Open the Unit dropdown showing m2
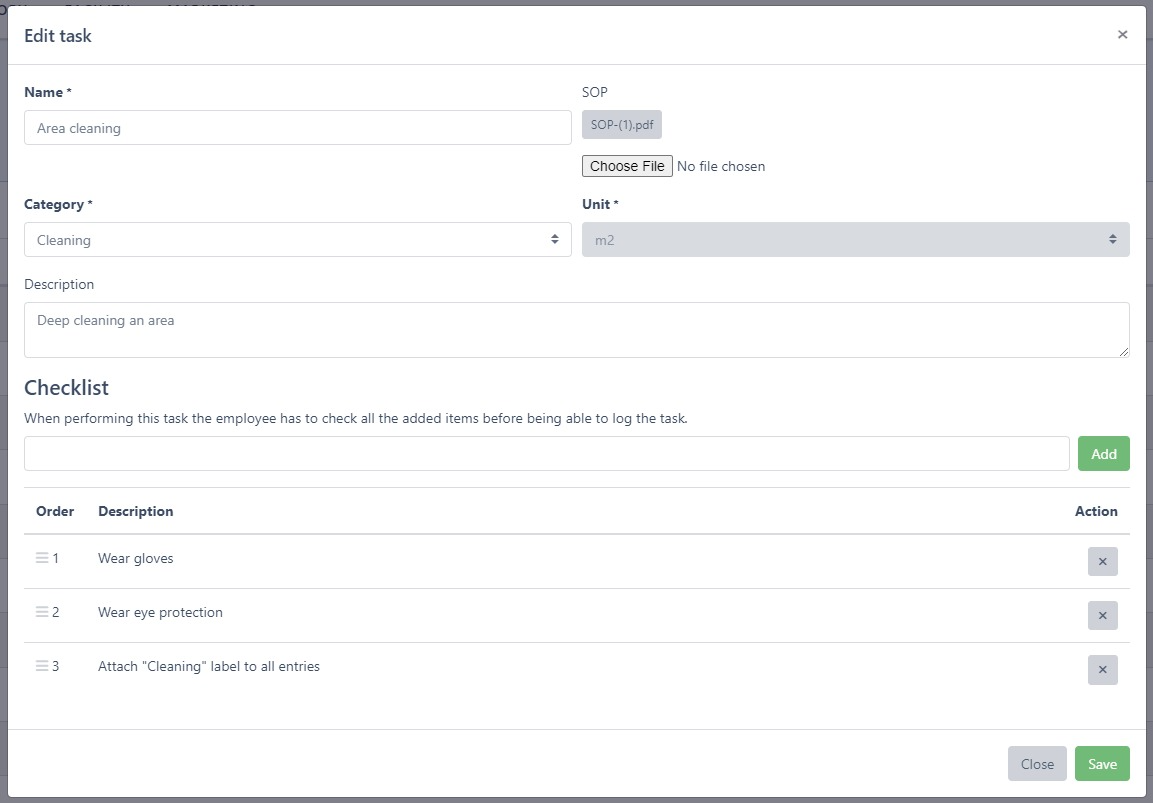This screenshot has width=1153, height=803. tap(855, 240)
